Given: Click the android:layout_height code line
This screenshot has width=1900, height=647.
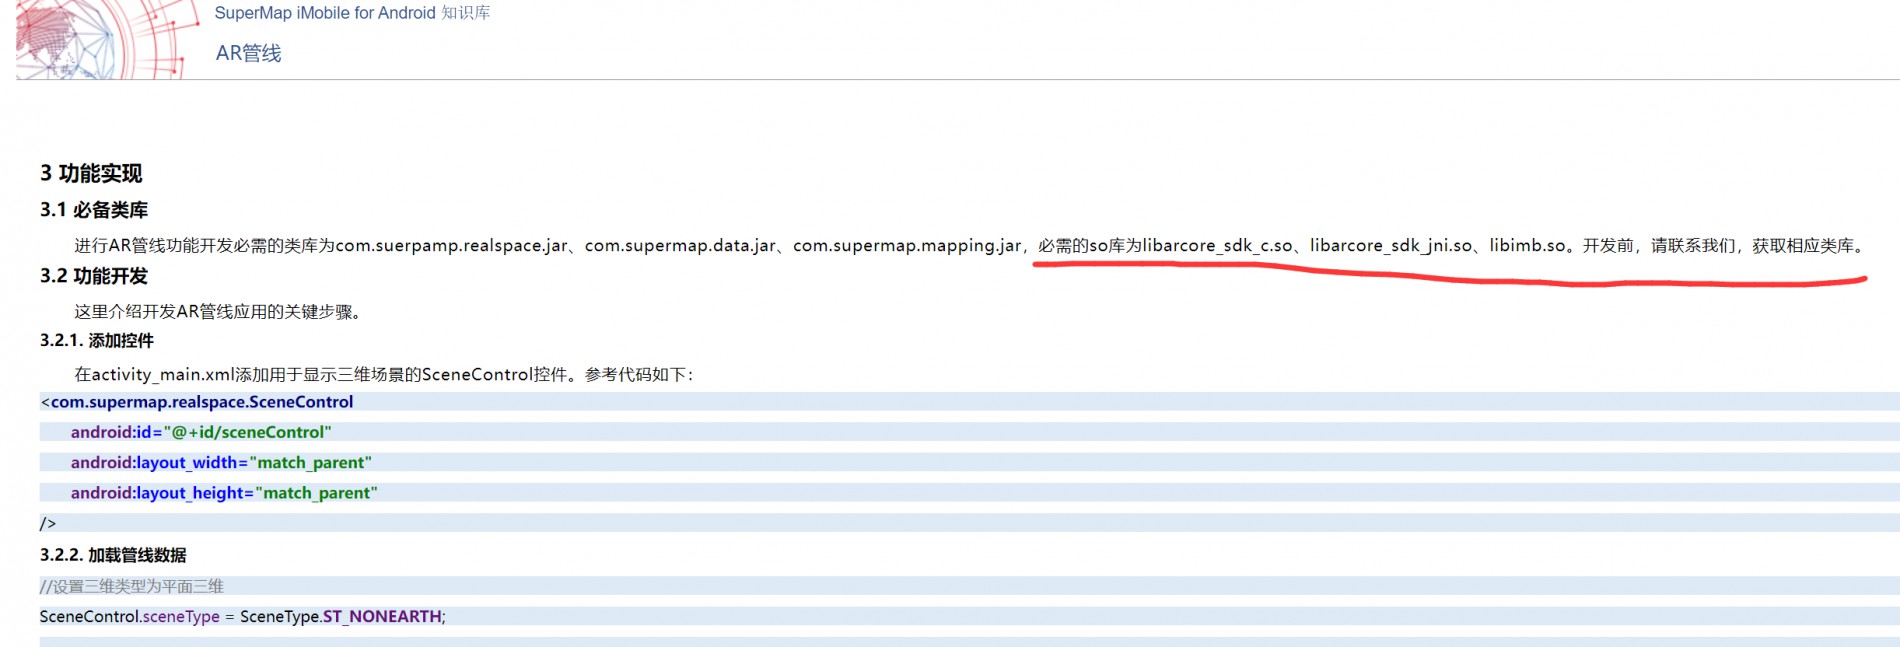Looking at the screenshot, I should pos(223,493).
